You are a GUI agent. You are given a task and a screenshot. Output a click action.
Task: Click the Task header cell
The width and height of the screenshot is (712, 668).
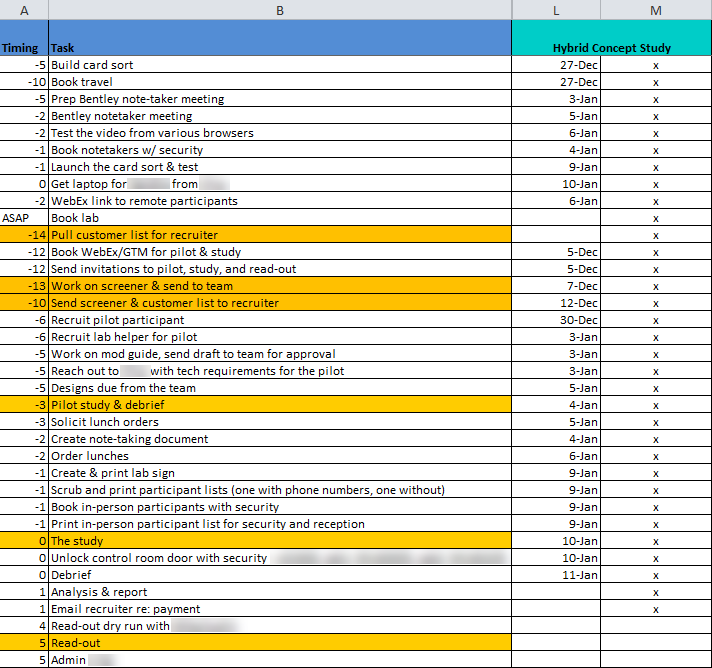tap(279, 47)
